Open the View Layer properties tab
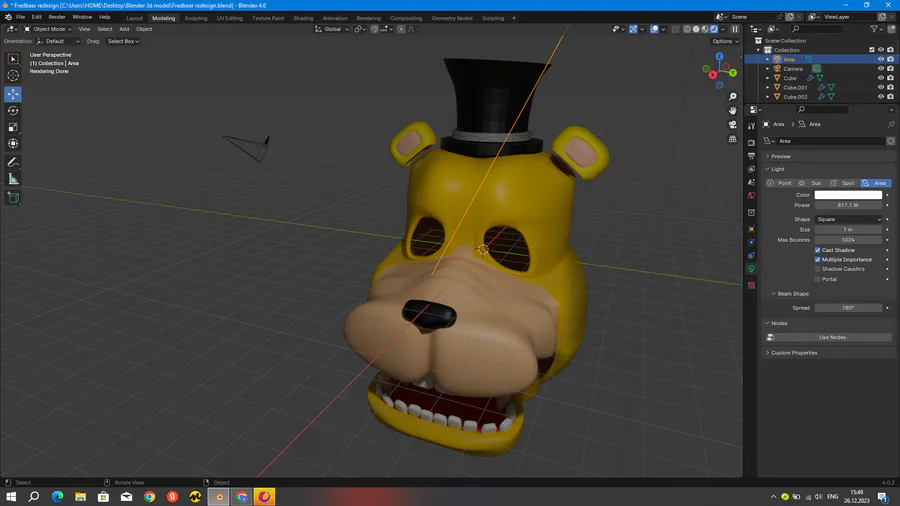Screen dimensions: 900x506 [751, 169]
